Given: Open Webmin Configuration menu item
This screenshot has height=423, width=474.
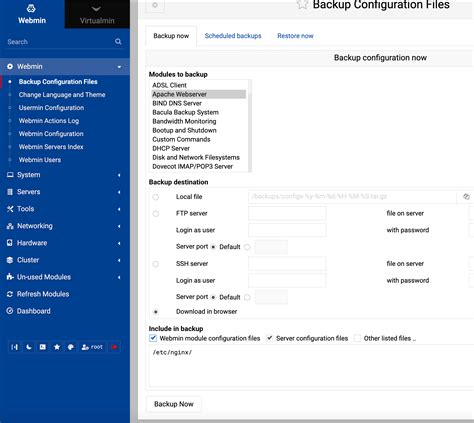Looking at the screenshot, I should tap(51, 134).
